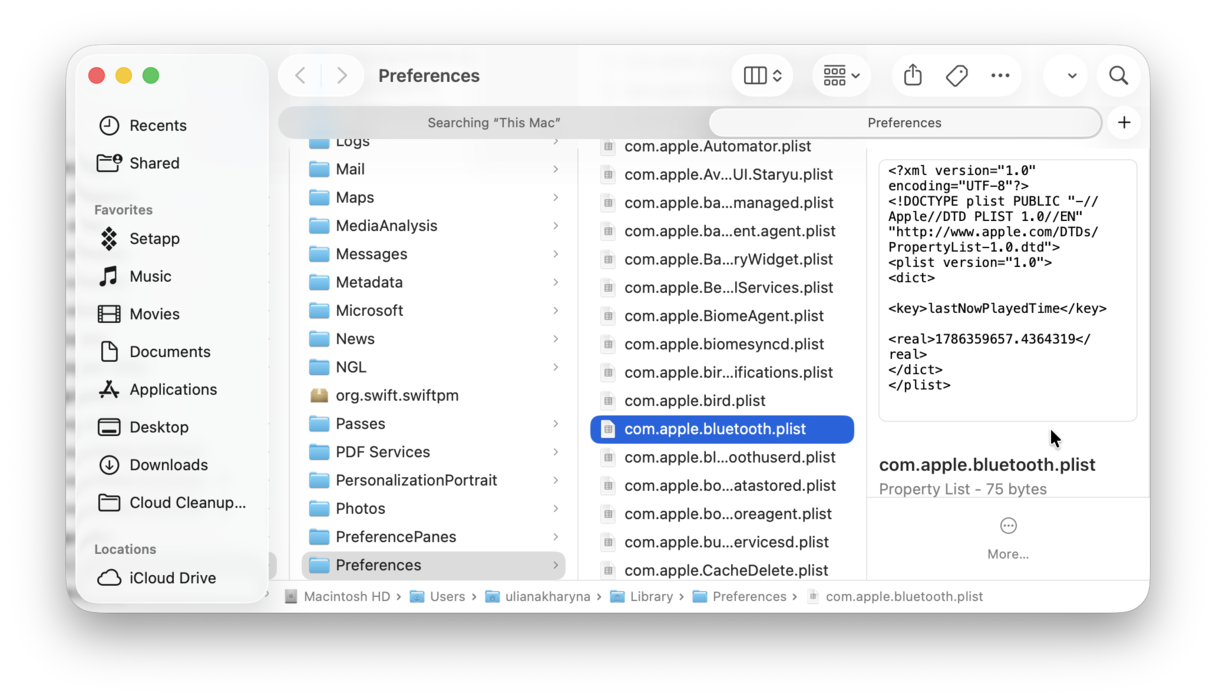Select the Mail folder
The width and height of the screenshot is (1216, 700).
coord(433,169)
